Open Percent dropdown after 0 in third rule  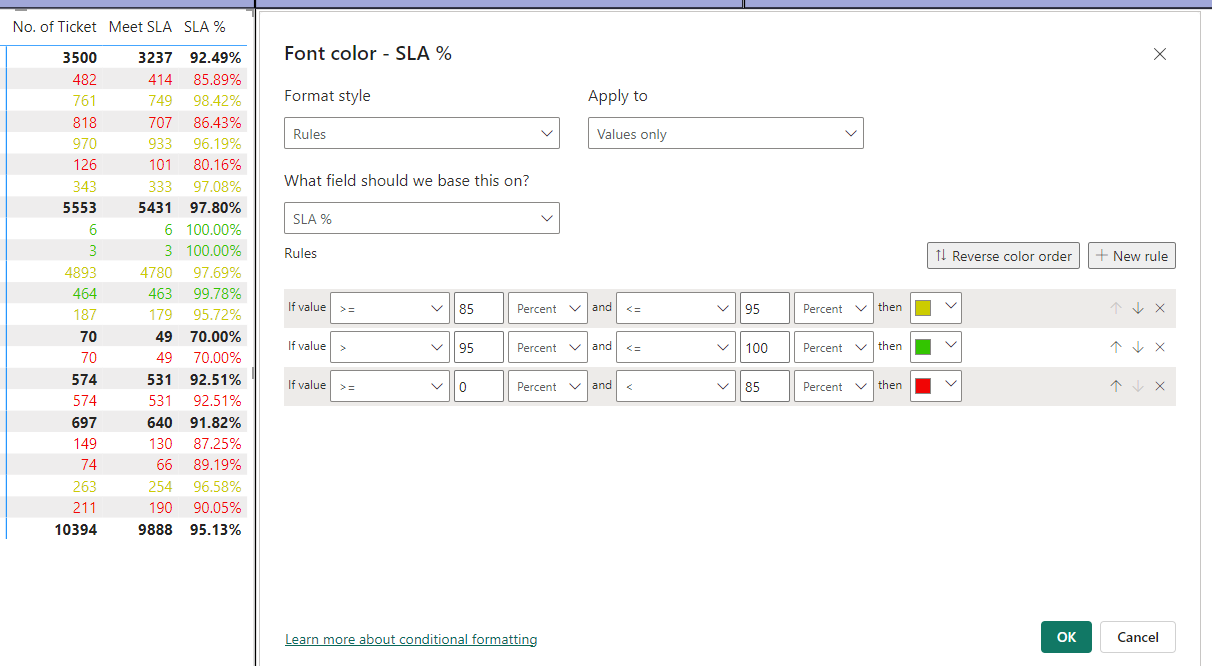coord(548,386)
